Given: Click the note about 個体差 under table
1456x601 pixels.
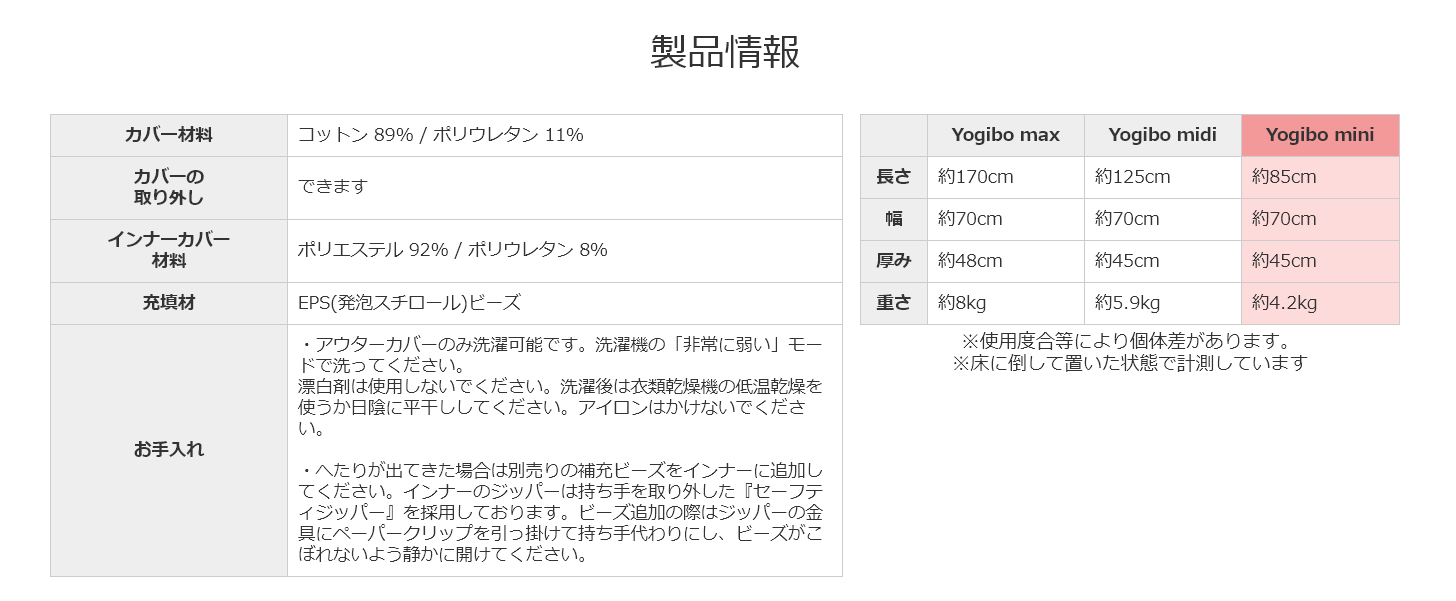Looking at the screenshot, I should tap(1130, 341).
